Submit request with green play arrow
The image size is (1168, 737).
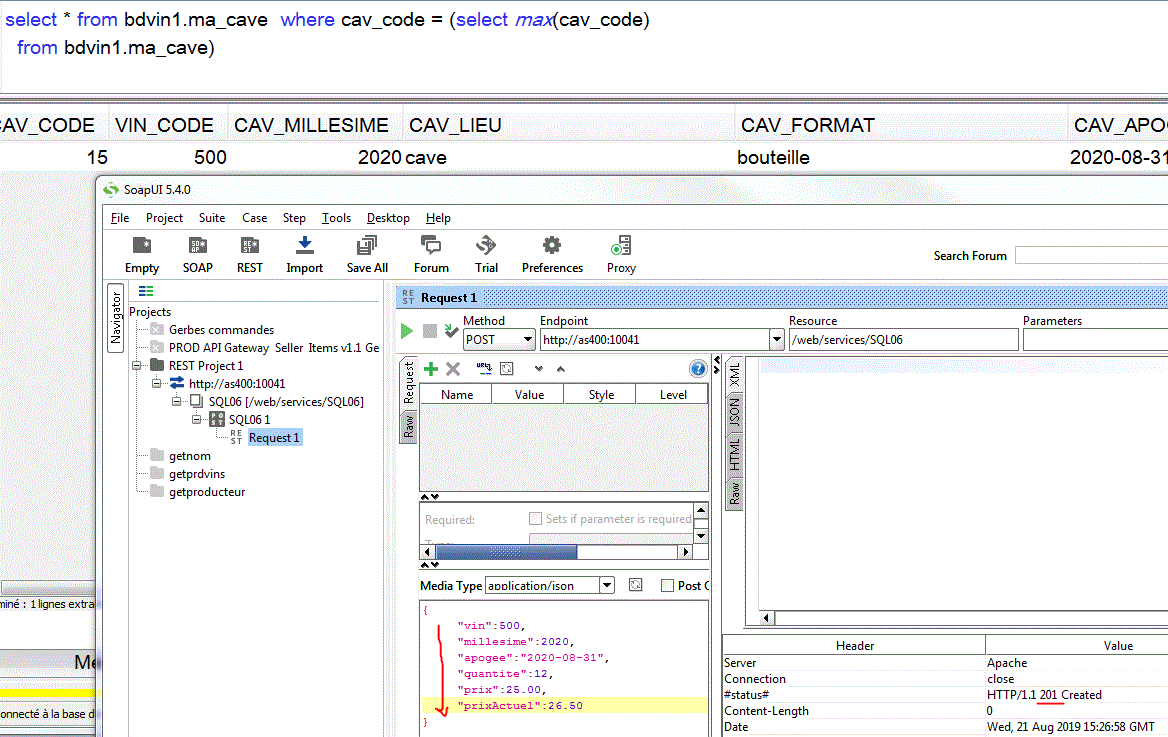407,331
